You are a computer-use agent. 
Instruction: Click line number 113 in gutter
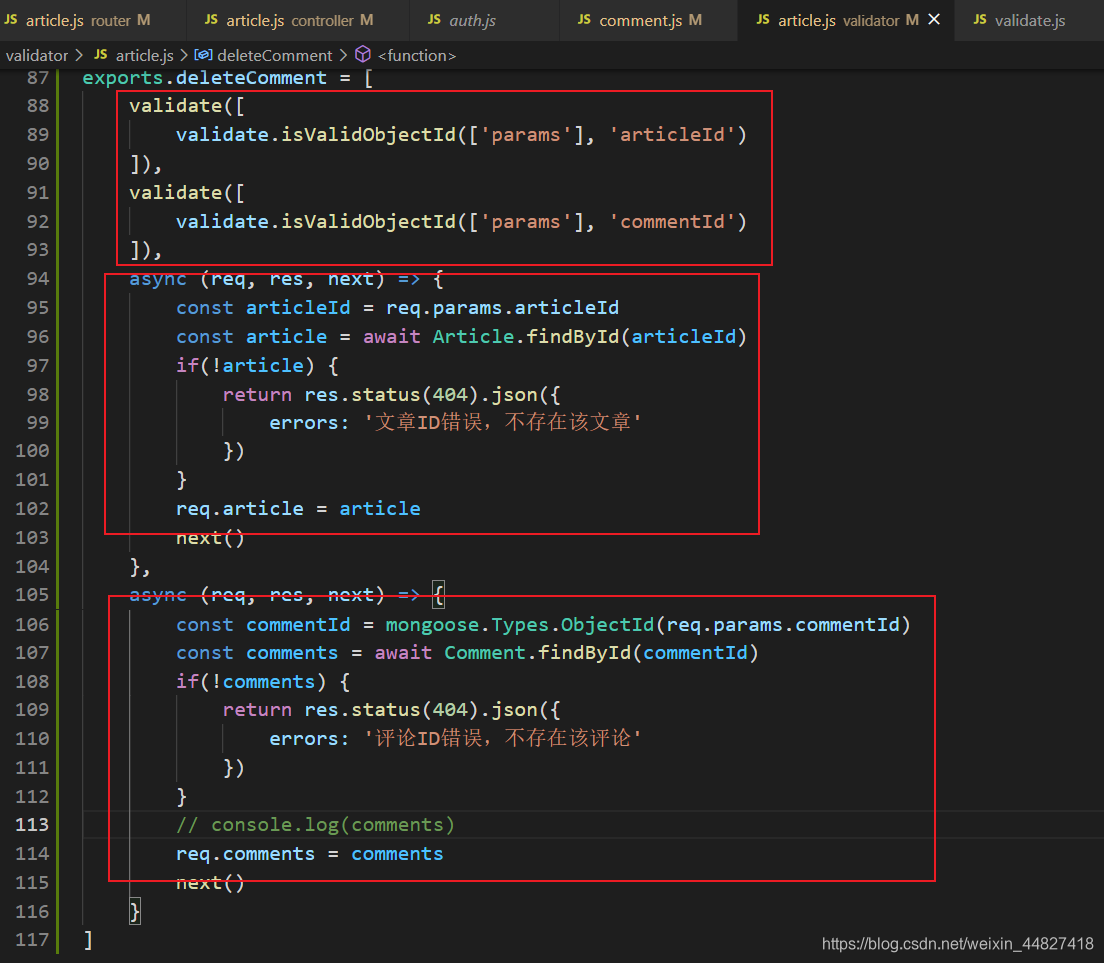pyautogui.click(x=32, y=824)
